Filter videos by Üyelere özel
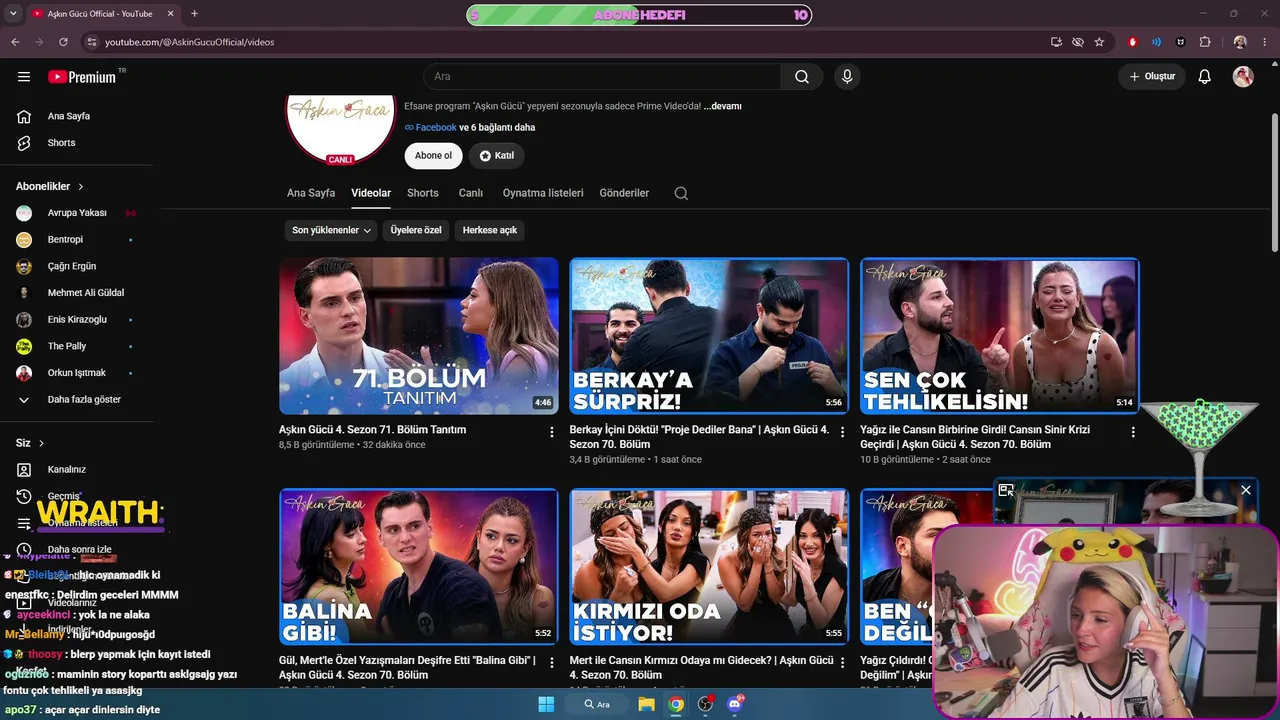The height and width of the screenshot is (720, 1280). click(416, 230)
